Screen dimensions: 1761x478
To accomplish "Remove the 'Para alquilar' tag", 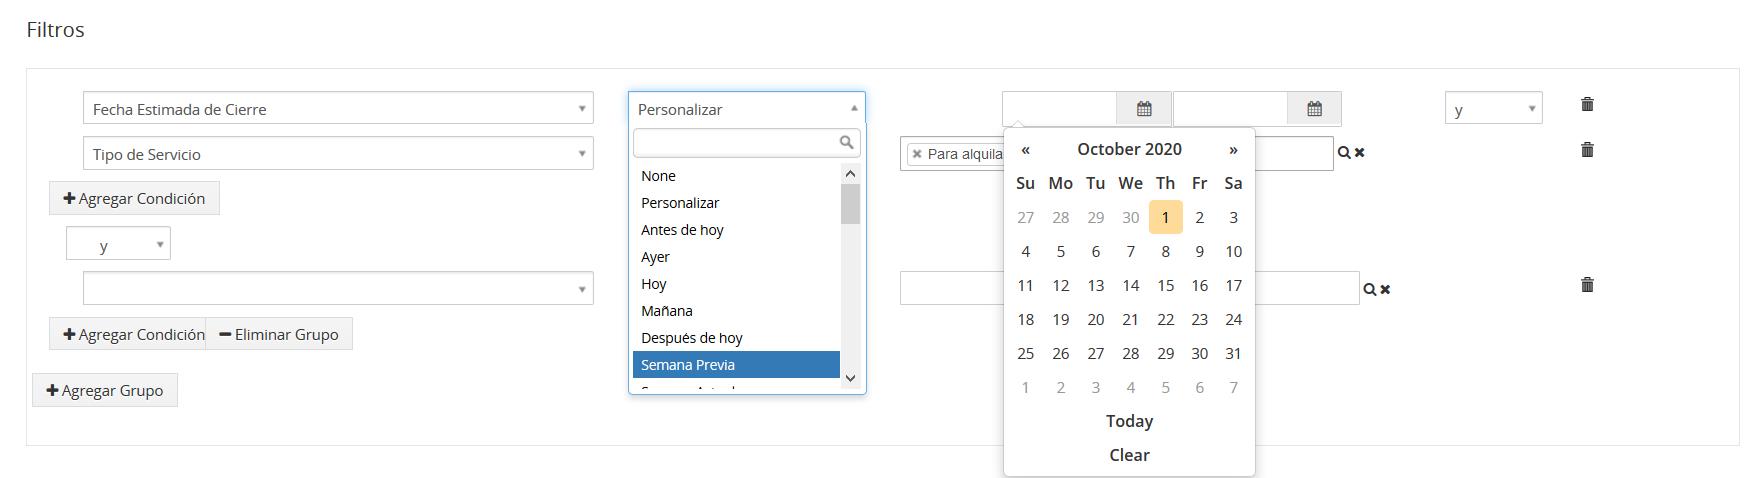I will [916, 154].
